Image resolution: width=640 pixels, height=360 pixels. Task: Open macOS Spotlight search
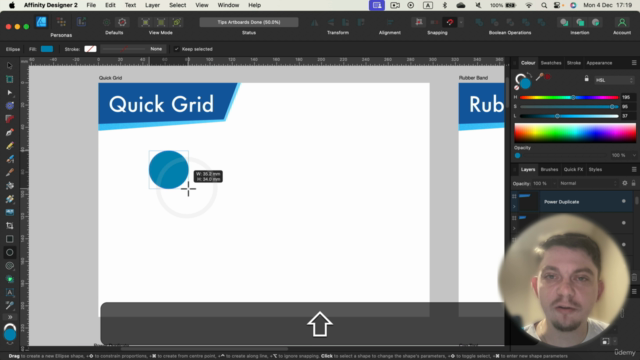tap(544, 5)
